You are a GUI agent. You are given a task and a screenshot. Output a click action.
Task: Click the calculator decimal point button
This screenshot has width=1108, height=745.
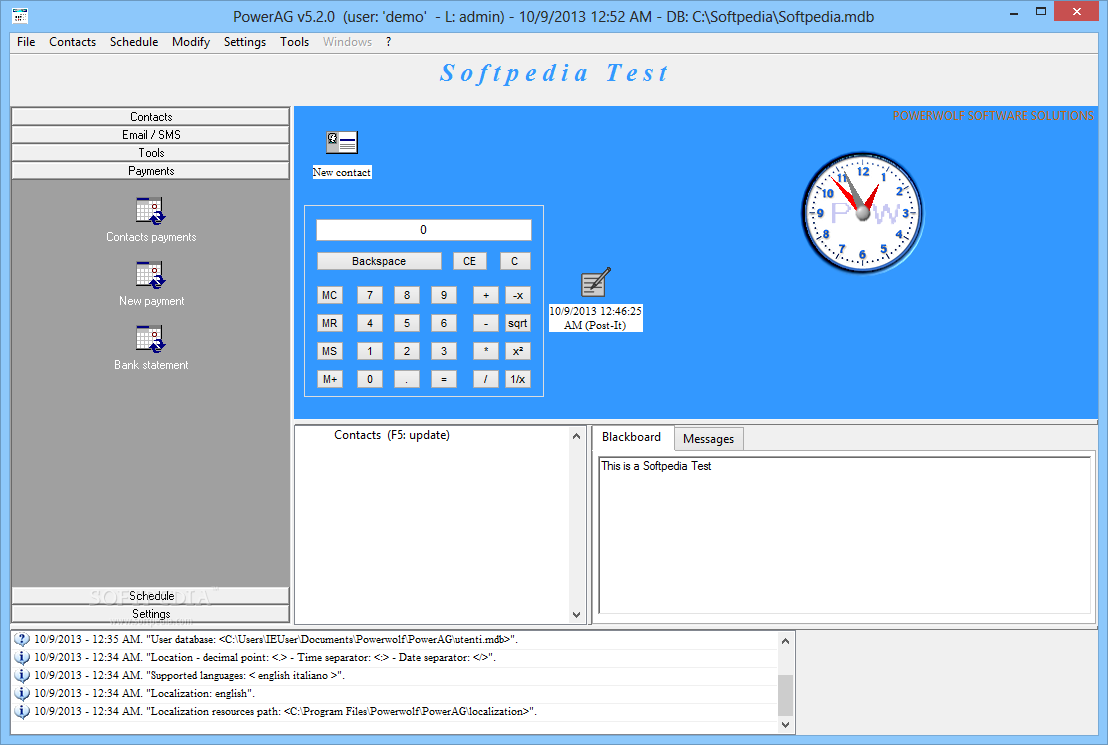[407, 379]
